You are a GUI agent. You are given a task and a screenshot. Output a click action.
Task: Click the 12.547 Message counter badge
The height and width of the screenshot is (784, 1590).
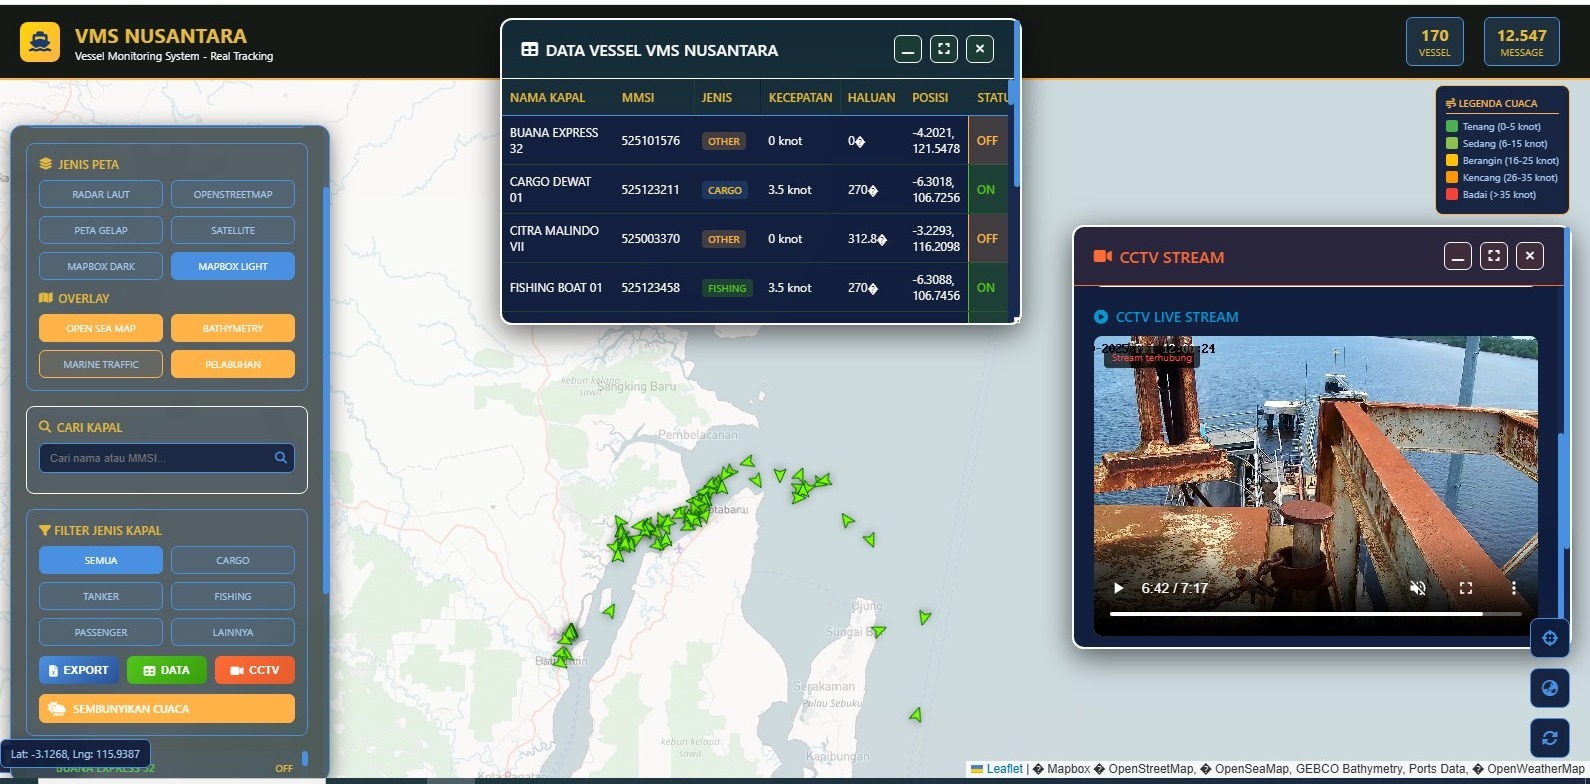click(x=1522, y=42)
